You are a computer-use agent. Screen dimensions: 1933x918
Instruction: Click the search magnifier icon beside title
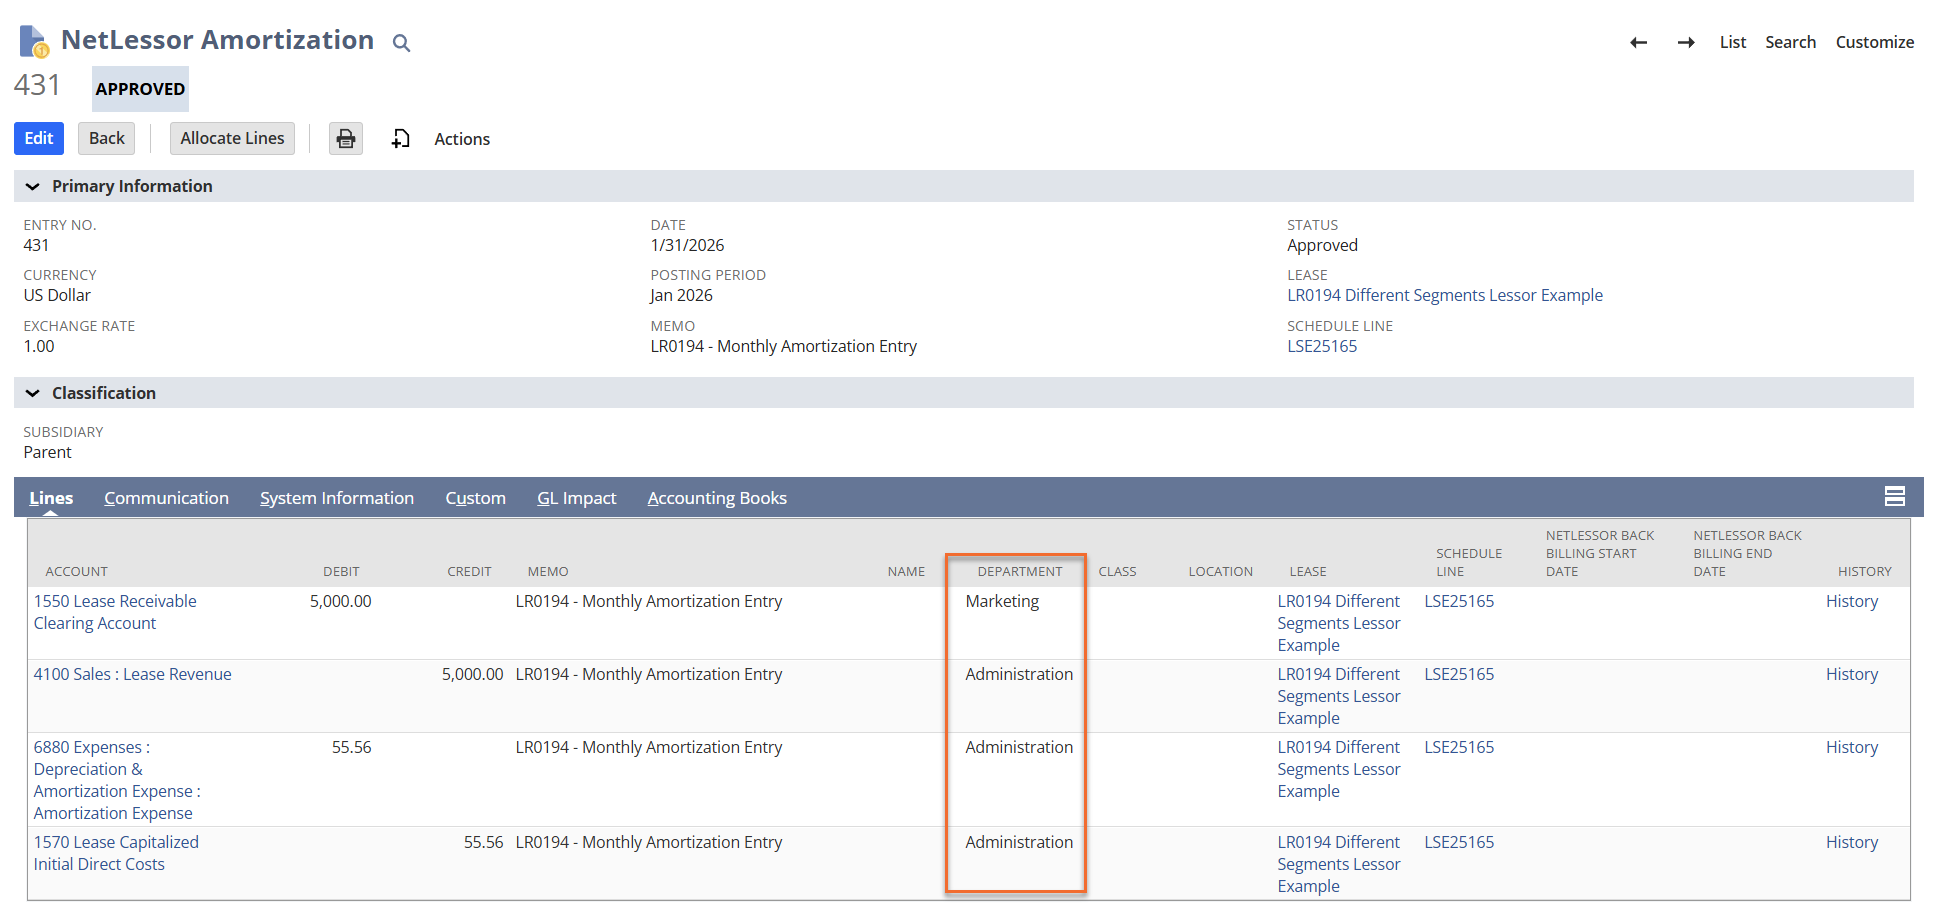401,43
